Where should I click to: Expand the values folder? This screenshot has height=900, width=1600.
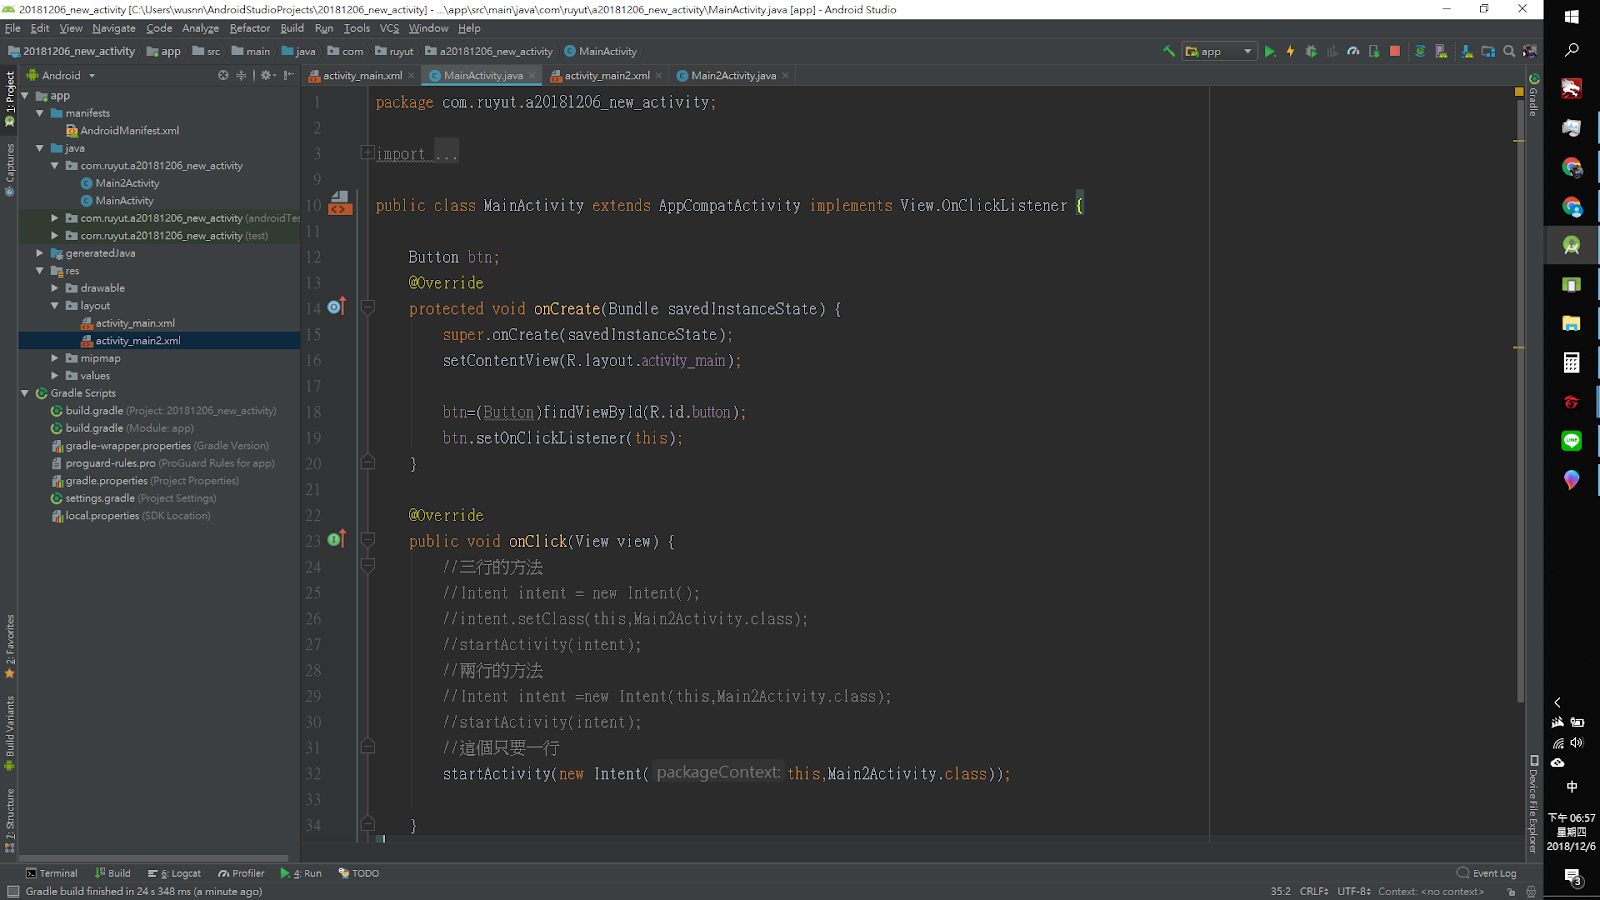pyautogui.click(x=55, y=376)
